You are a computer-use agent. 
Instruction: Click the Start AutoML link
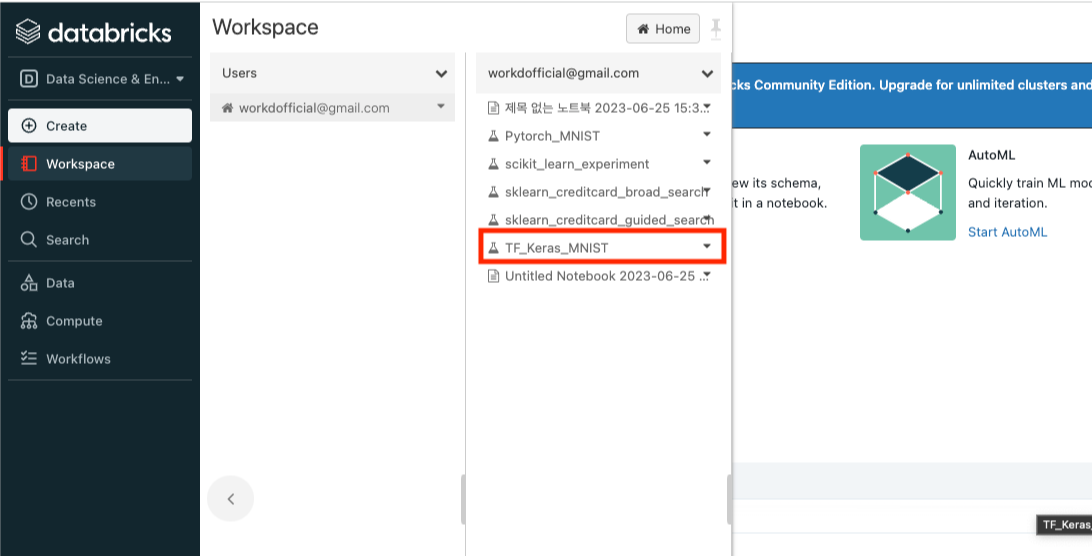[1007, 232]
